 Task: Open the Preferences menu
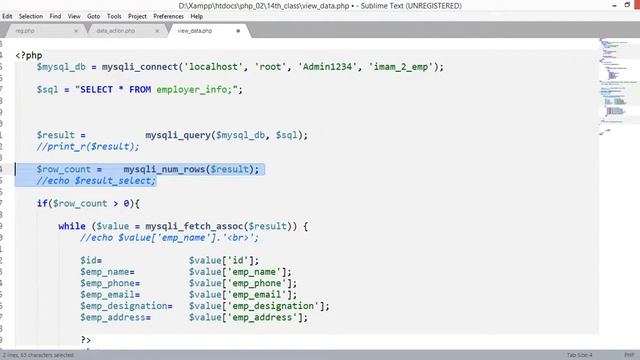[168, 16]
